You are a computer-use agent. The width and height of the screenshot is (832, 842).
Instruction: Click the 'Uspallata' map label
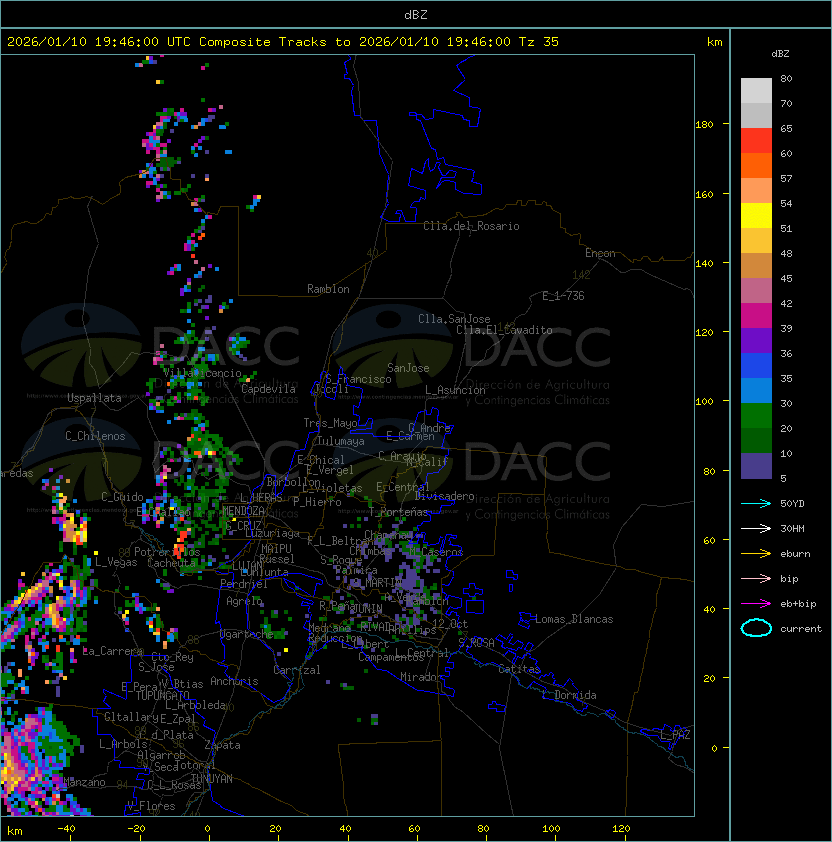[95, 398]
